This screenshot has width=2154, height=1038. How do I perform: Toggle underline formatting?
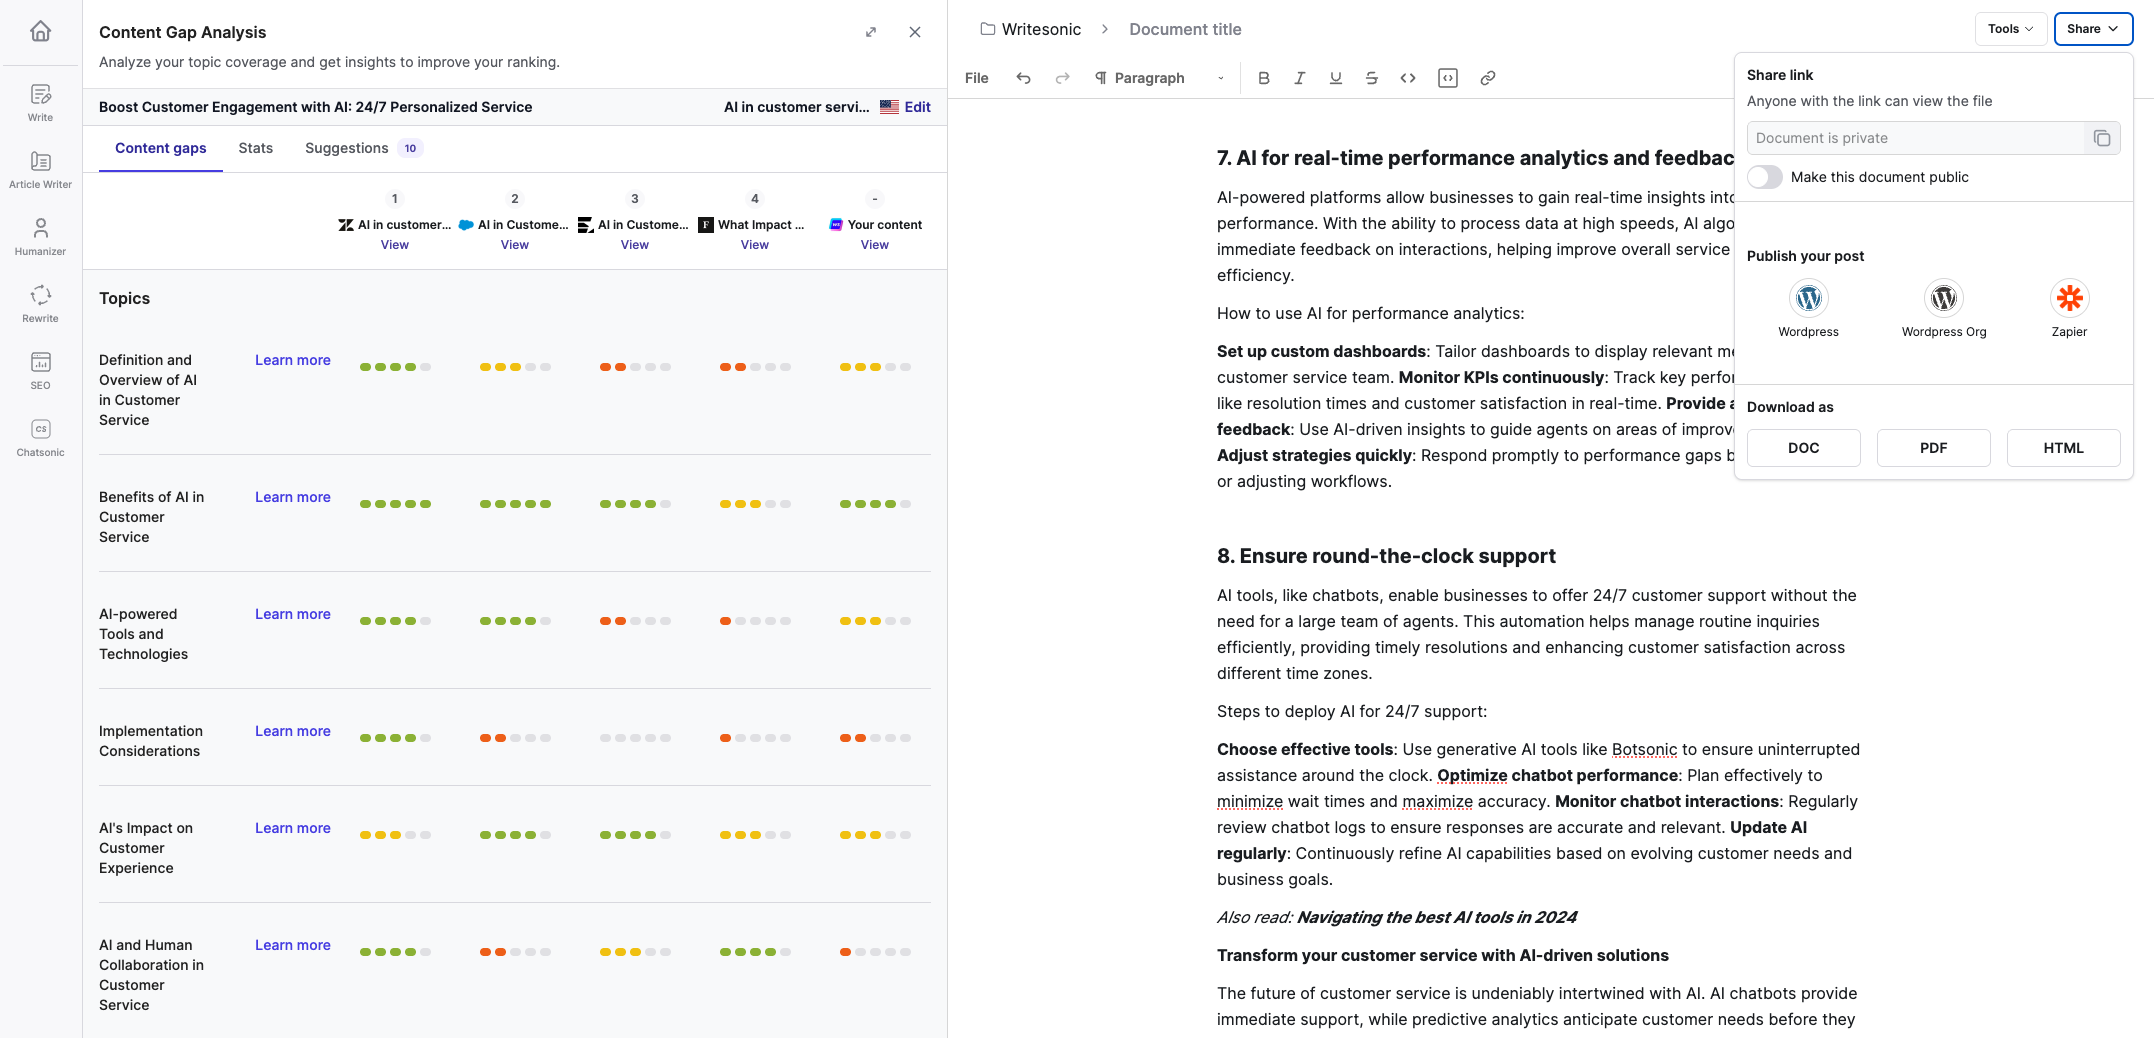pos(1335,78)
